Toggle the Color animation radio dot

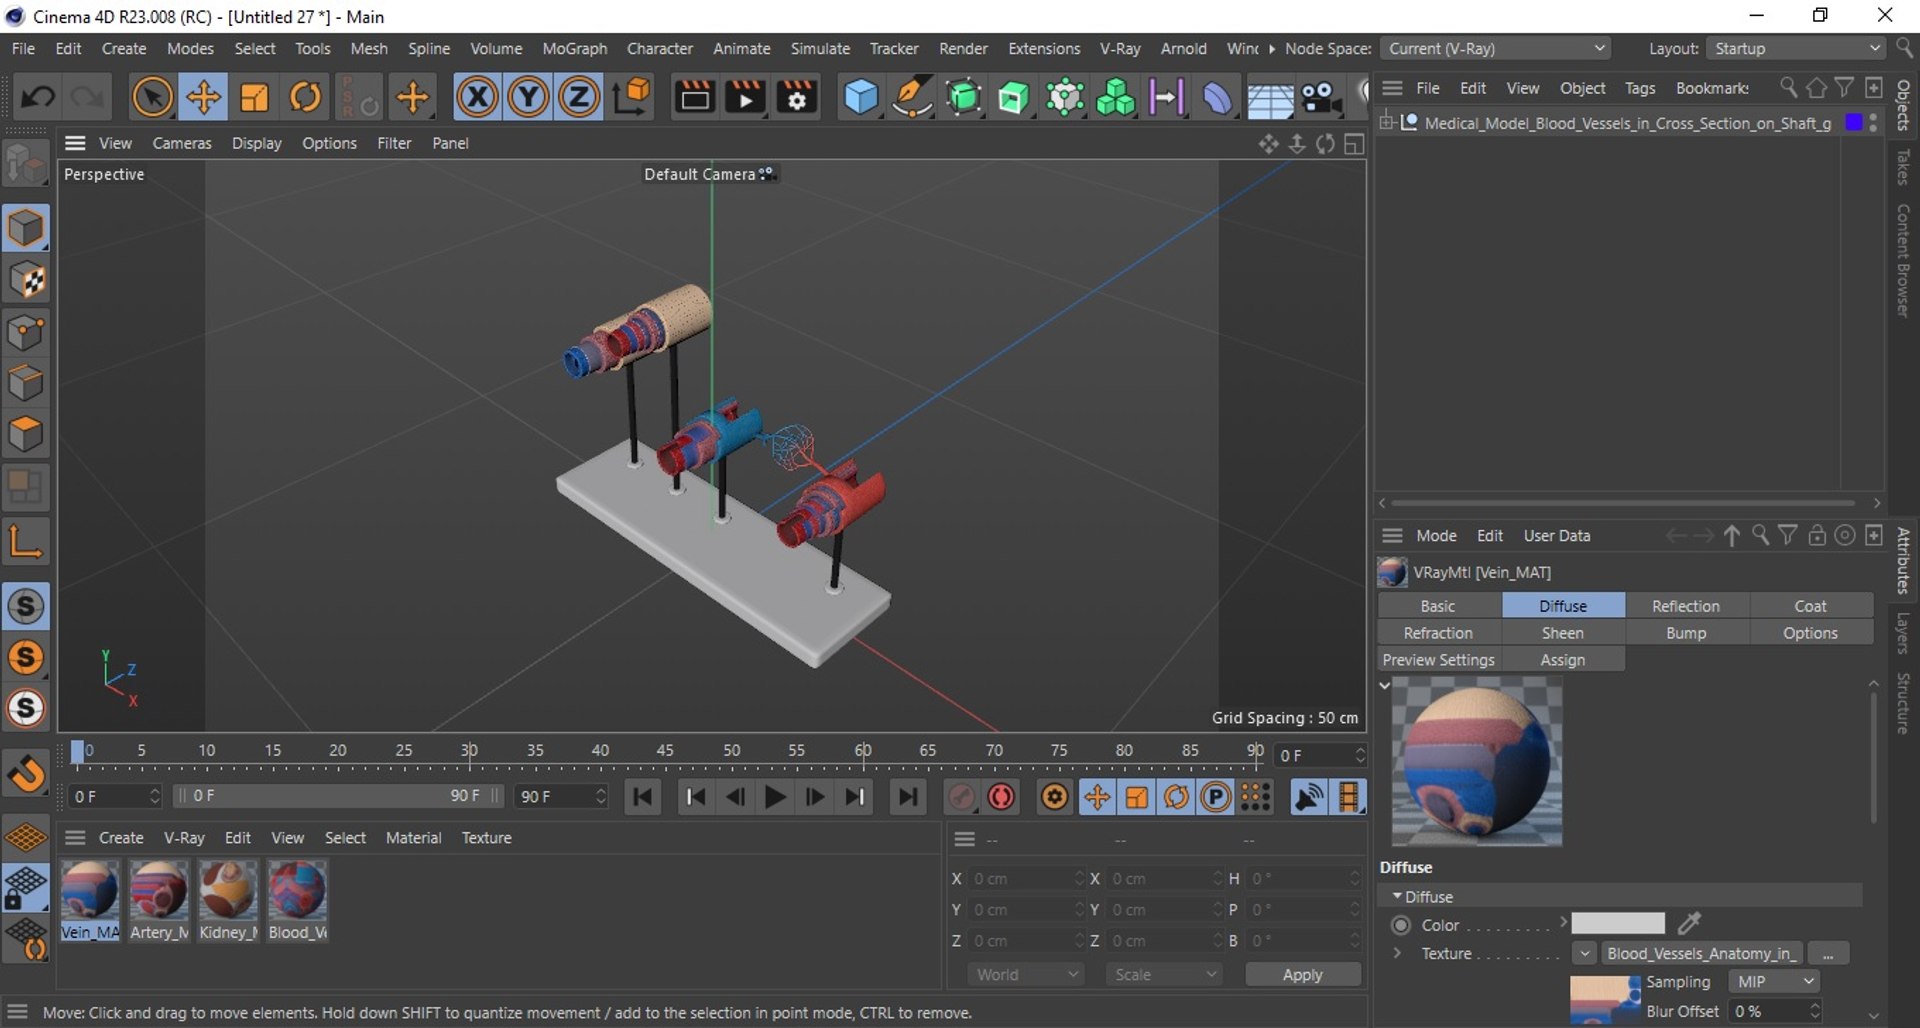pyautogui.click(x=1401, y=925)
